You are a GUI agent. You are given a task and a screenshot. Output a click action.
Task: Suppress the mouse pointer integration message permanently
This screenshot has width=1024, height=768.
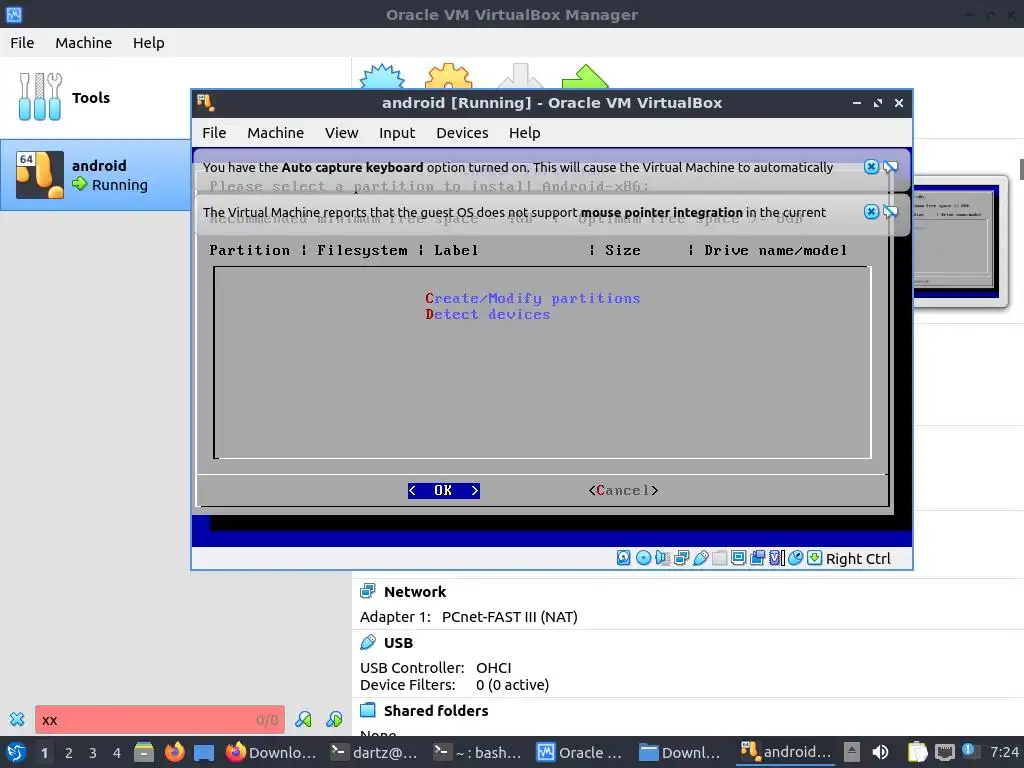891,212
